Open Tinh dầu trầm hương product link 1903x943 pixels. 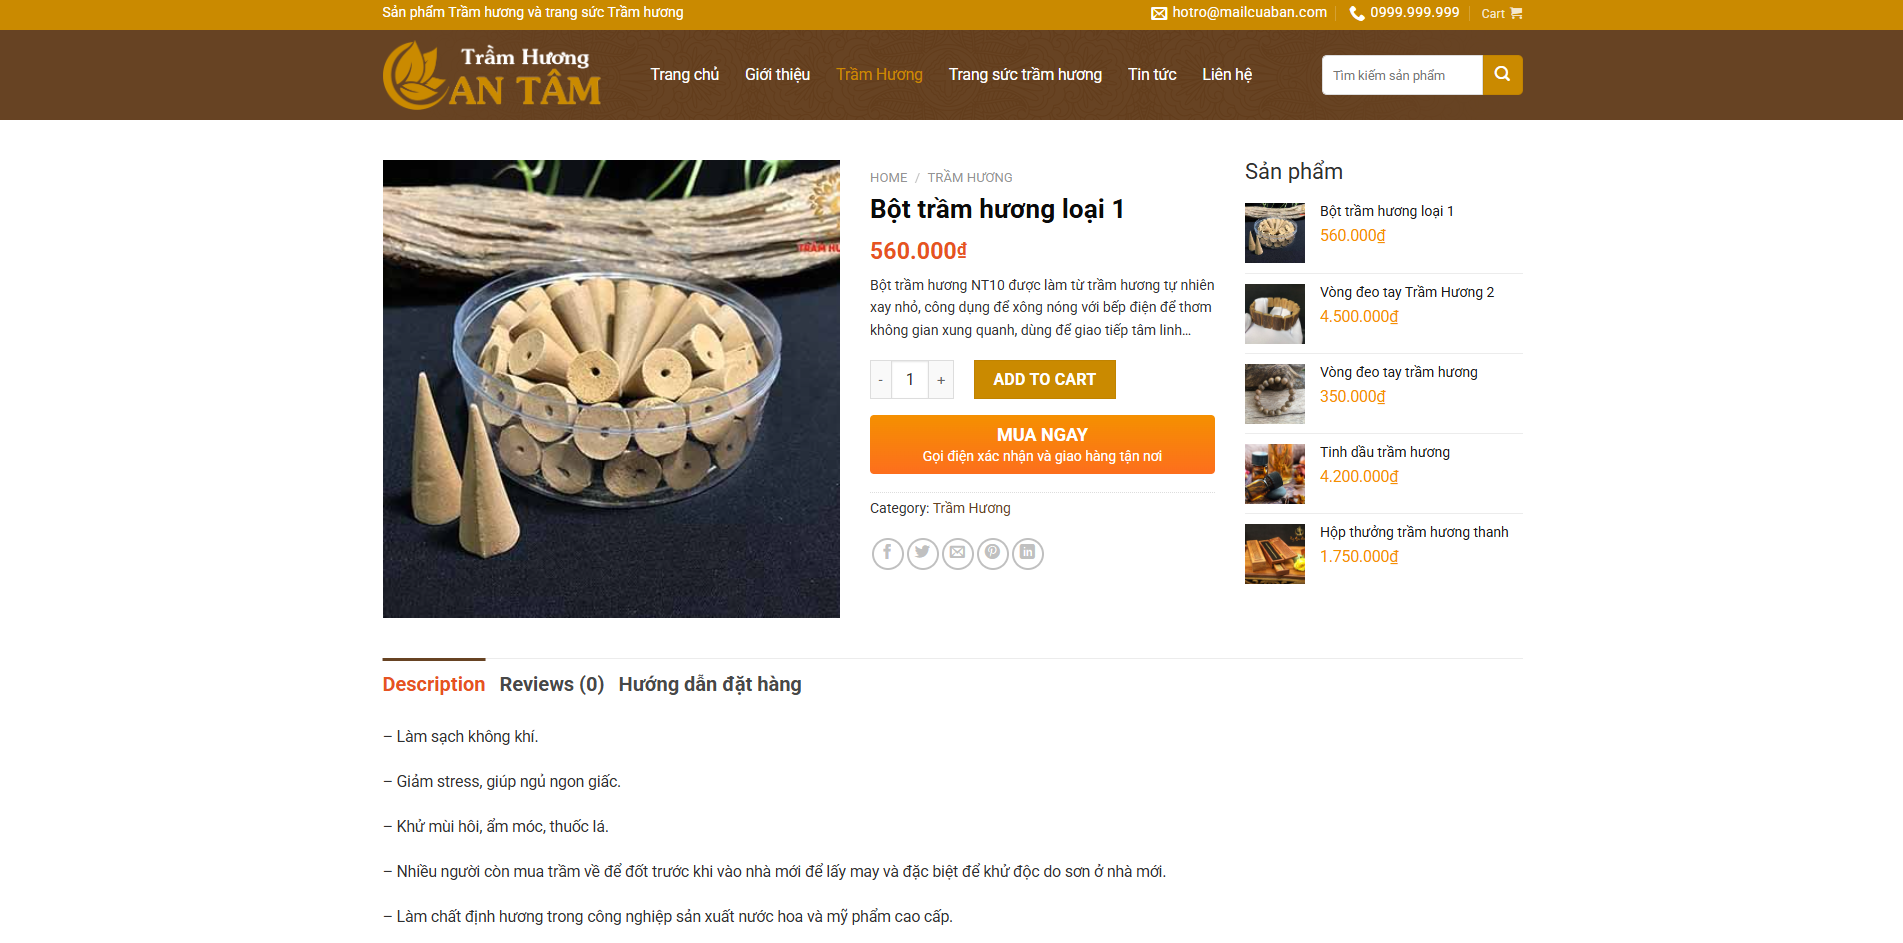tap(1385, 452)
